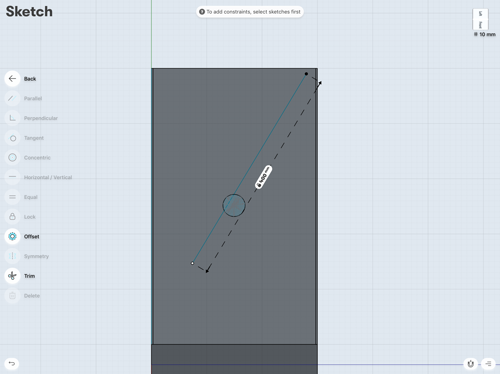Apply Horizontal / Vertical constraint icon

click(x=12, y=177)
